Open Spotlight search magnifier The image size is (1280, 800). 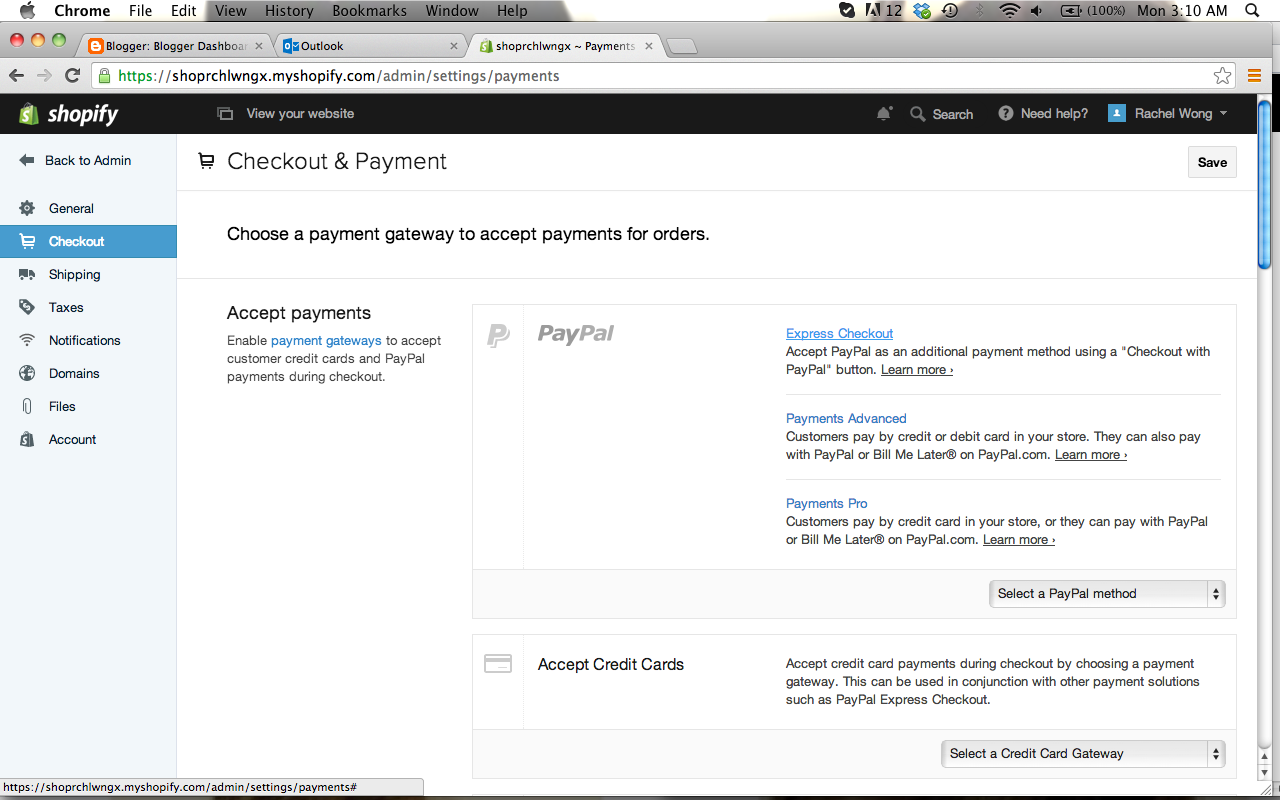[x=1252, y=11]
